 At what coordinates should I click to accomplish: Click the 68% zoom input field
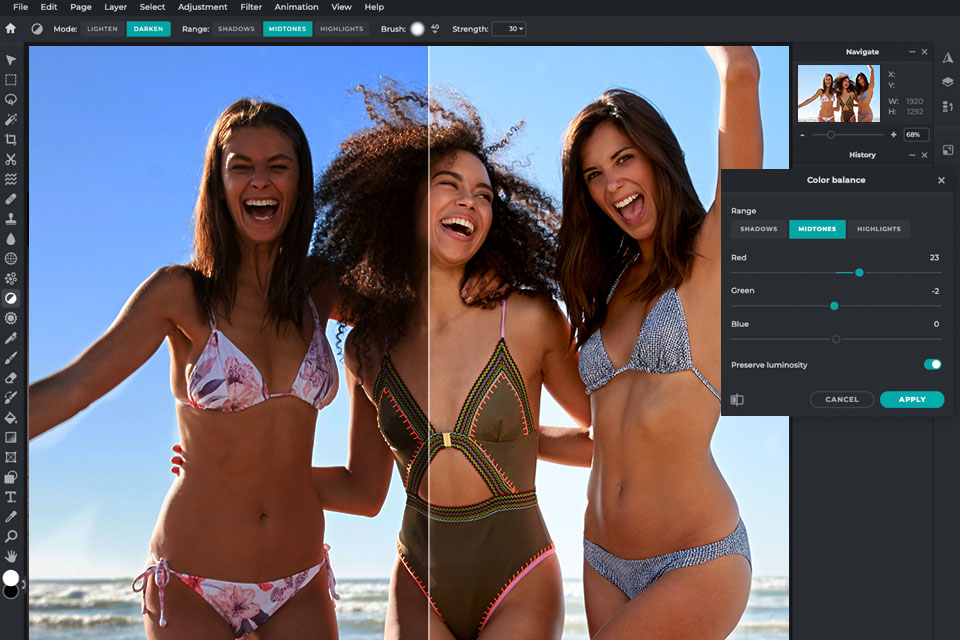(916, 135)
